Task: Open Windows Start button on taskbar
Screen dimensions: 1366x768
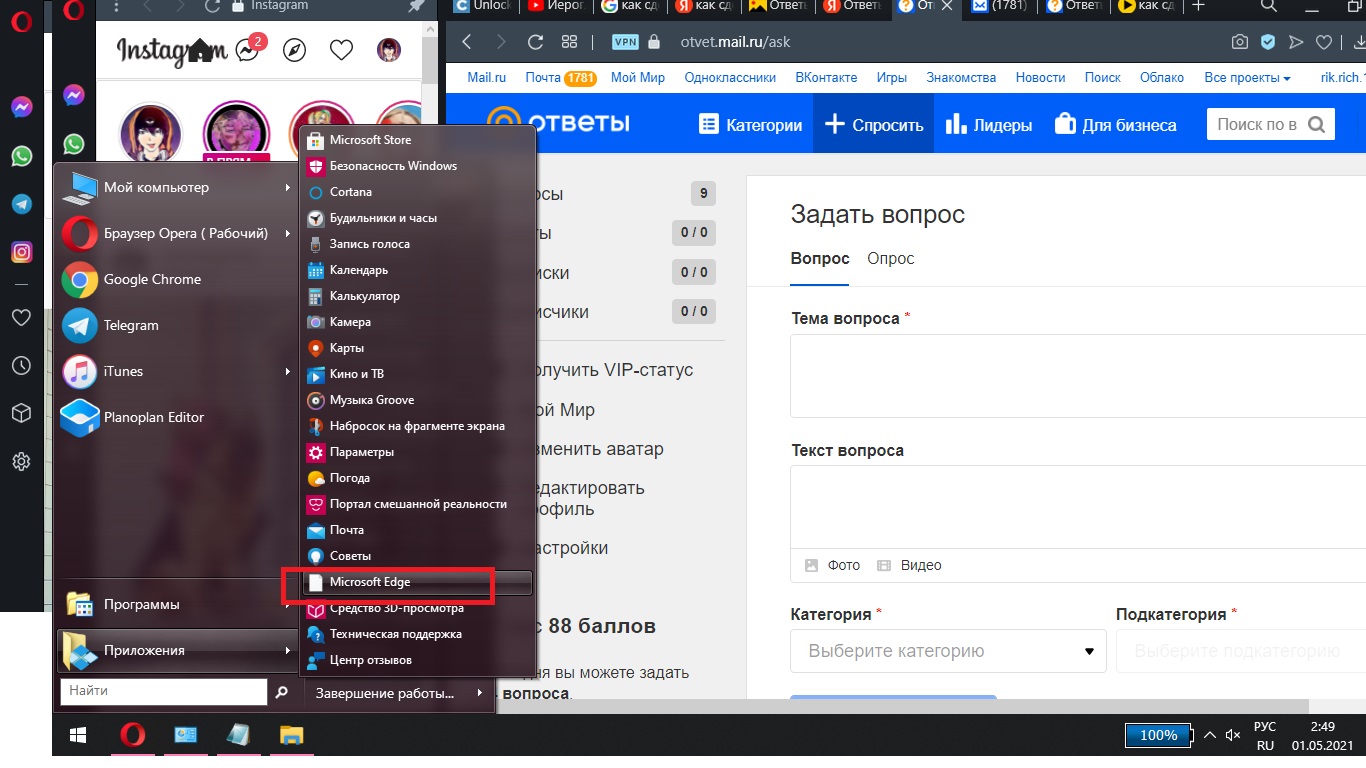Action: point(76,736)
